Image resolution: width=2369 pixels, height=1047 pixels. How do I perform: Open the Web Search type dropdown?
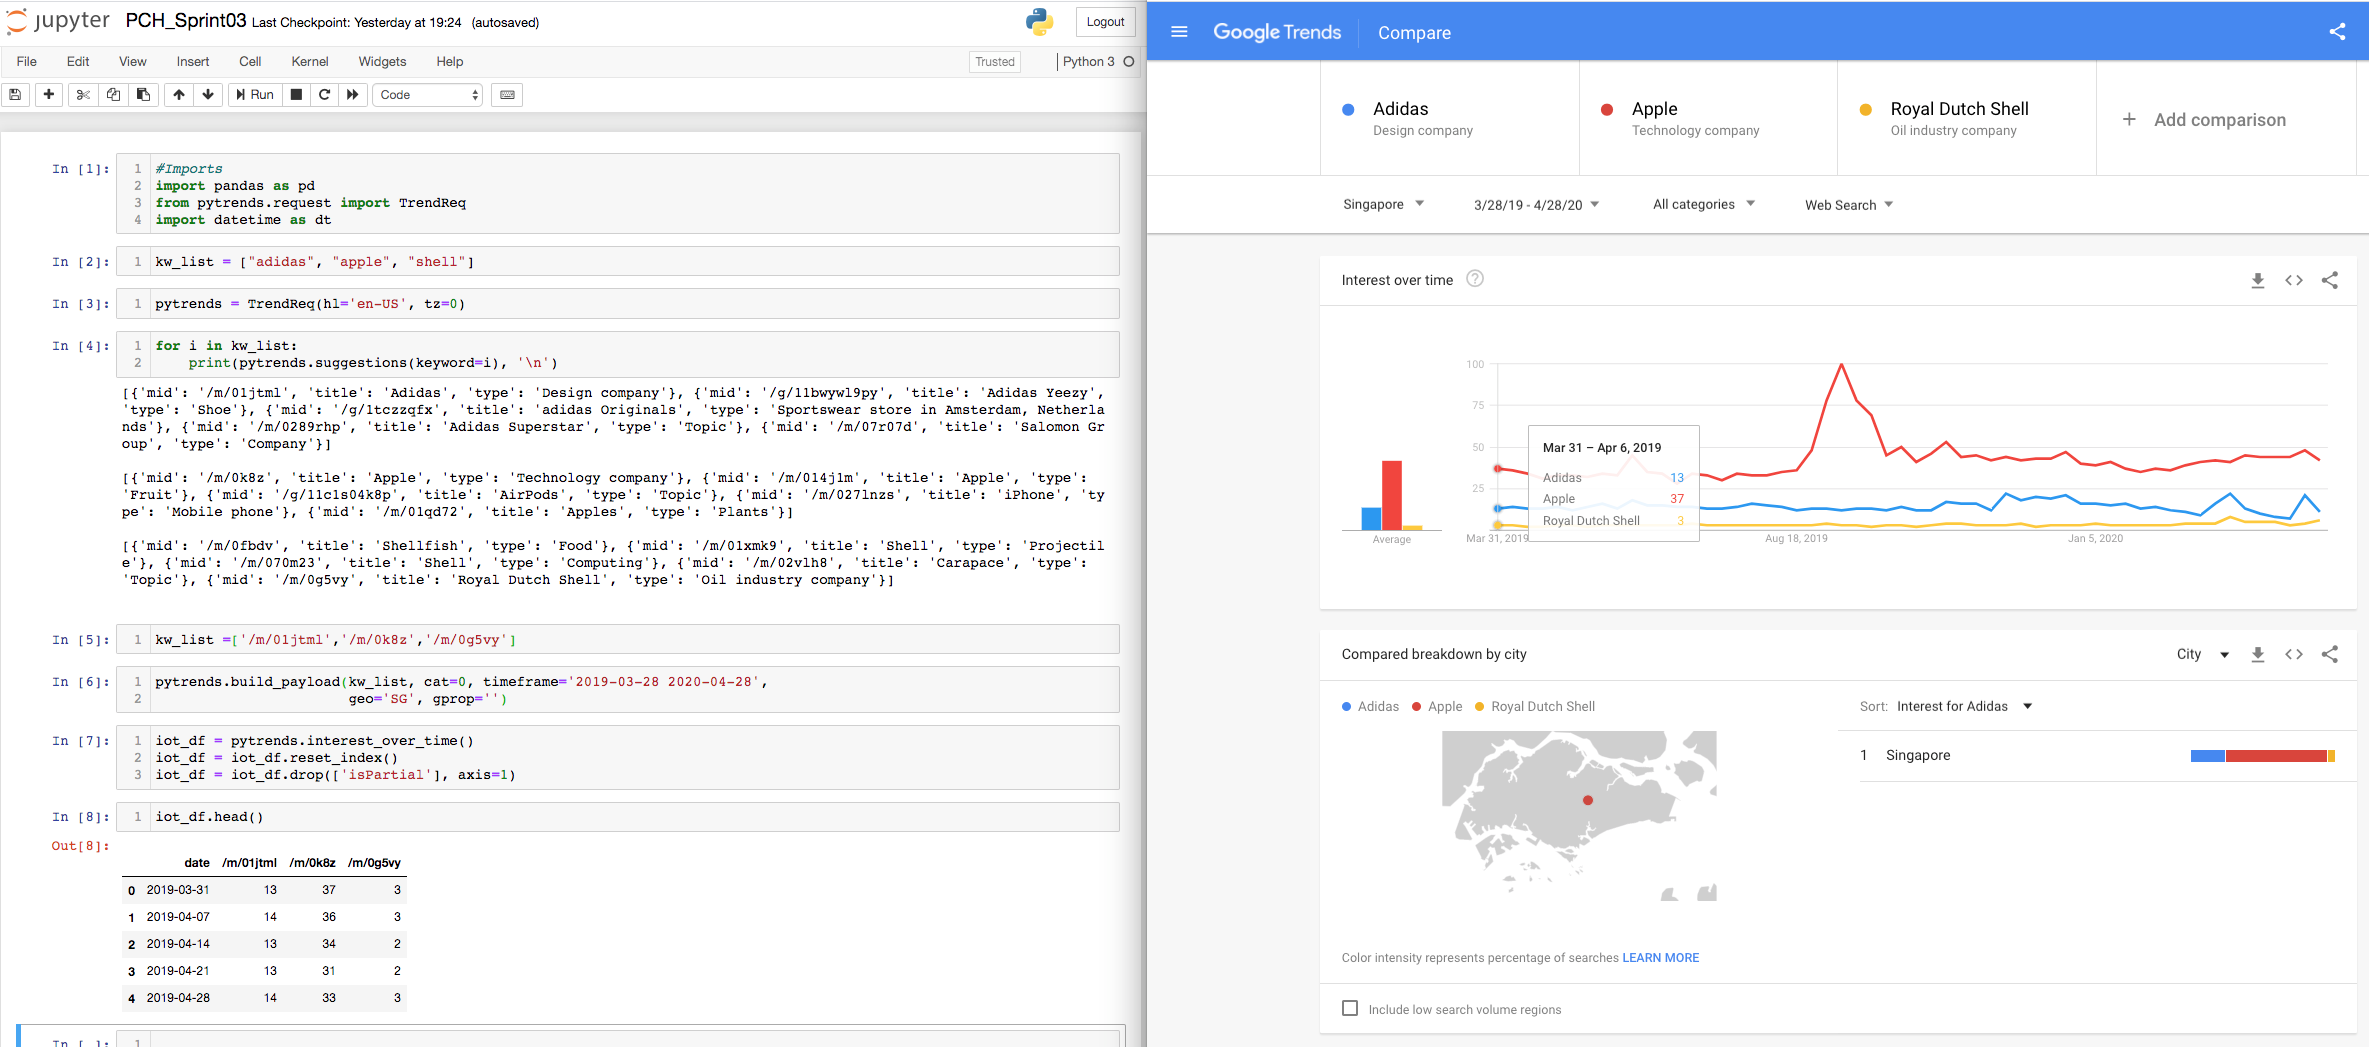click(x=1849, y=204)
